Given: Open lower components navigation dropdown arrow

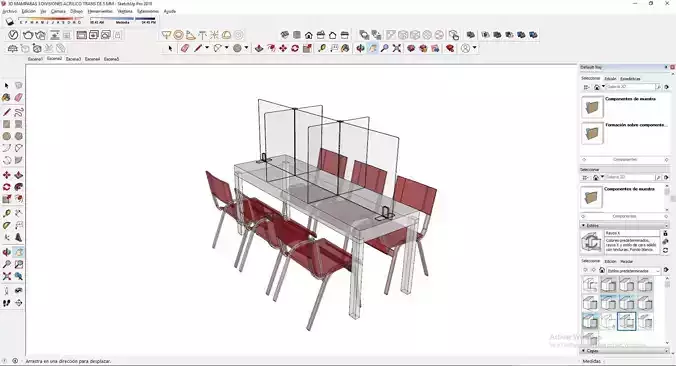Looking at the screenshot, I should (603, 177).
